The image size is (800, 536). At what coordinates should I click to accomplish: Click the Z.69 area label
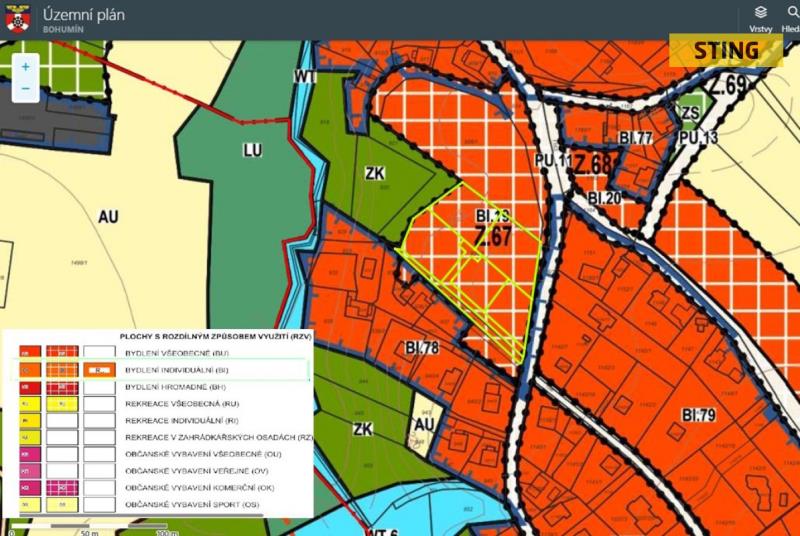click(728, 85)
